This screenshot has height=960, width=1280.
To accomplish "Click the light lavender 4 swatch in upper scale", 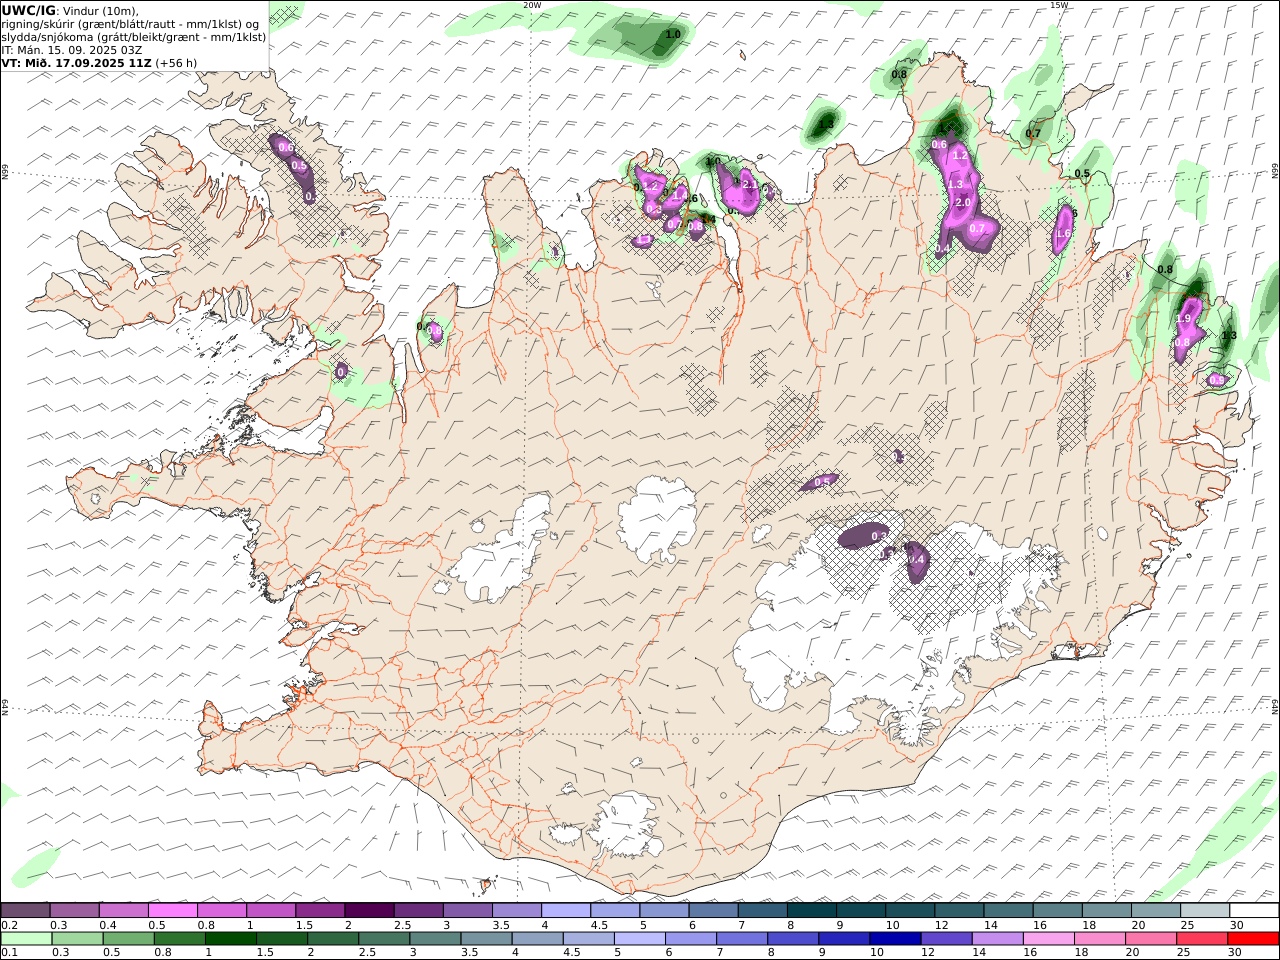I will pyautogui.click(x=565, y=911).
